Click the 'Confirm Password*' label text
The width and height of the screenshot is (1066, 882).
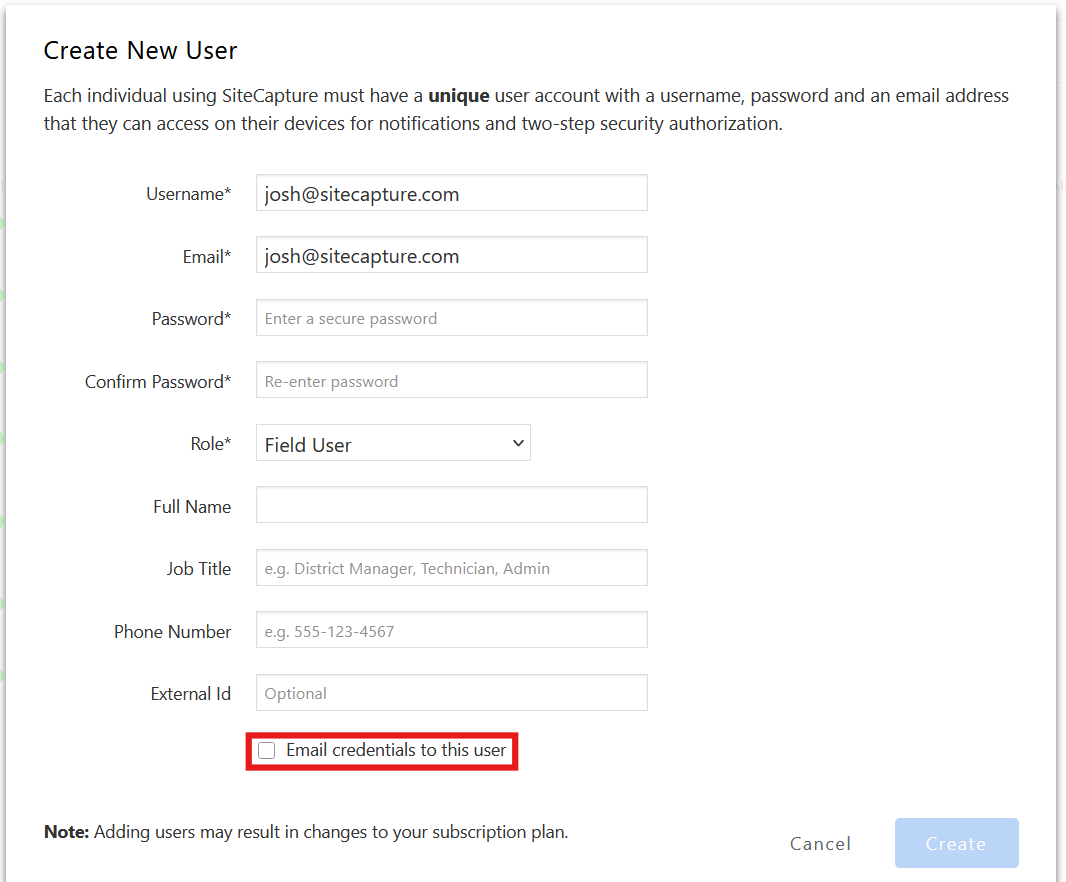tap(158, 381)
